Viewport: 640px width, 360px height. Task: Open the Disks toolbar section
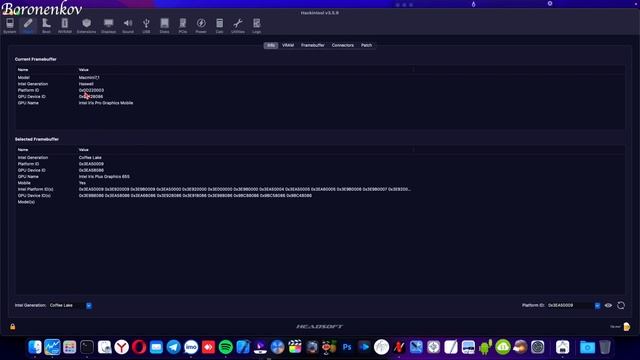[164, 25]
